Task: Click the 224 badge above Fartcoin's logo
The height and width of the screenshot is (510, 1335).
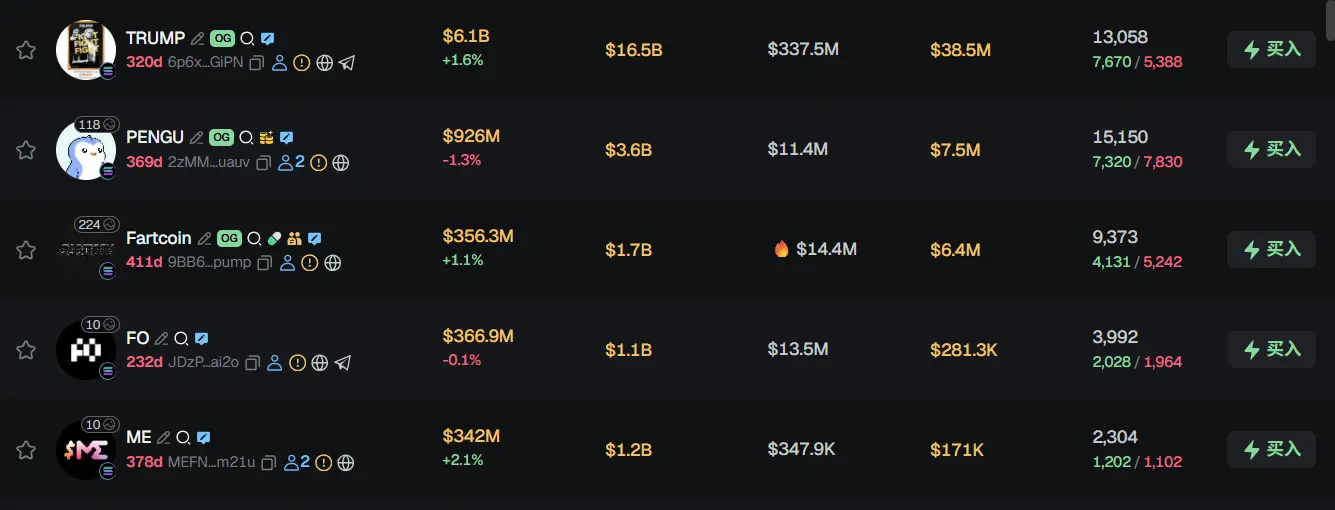Action: click(97, 224)
